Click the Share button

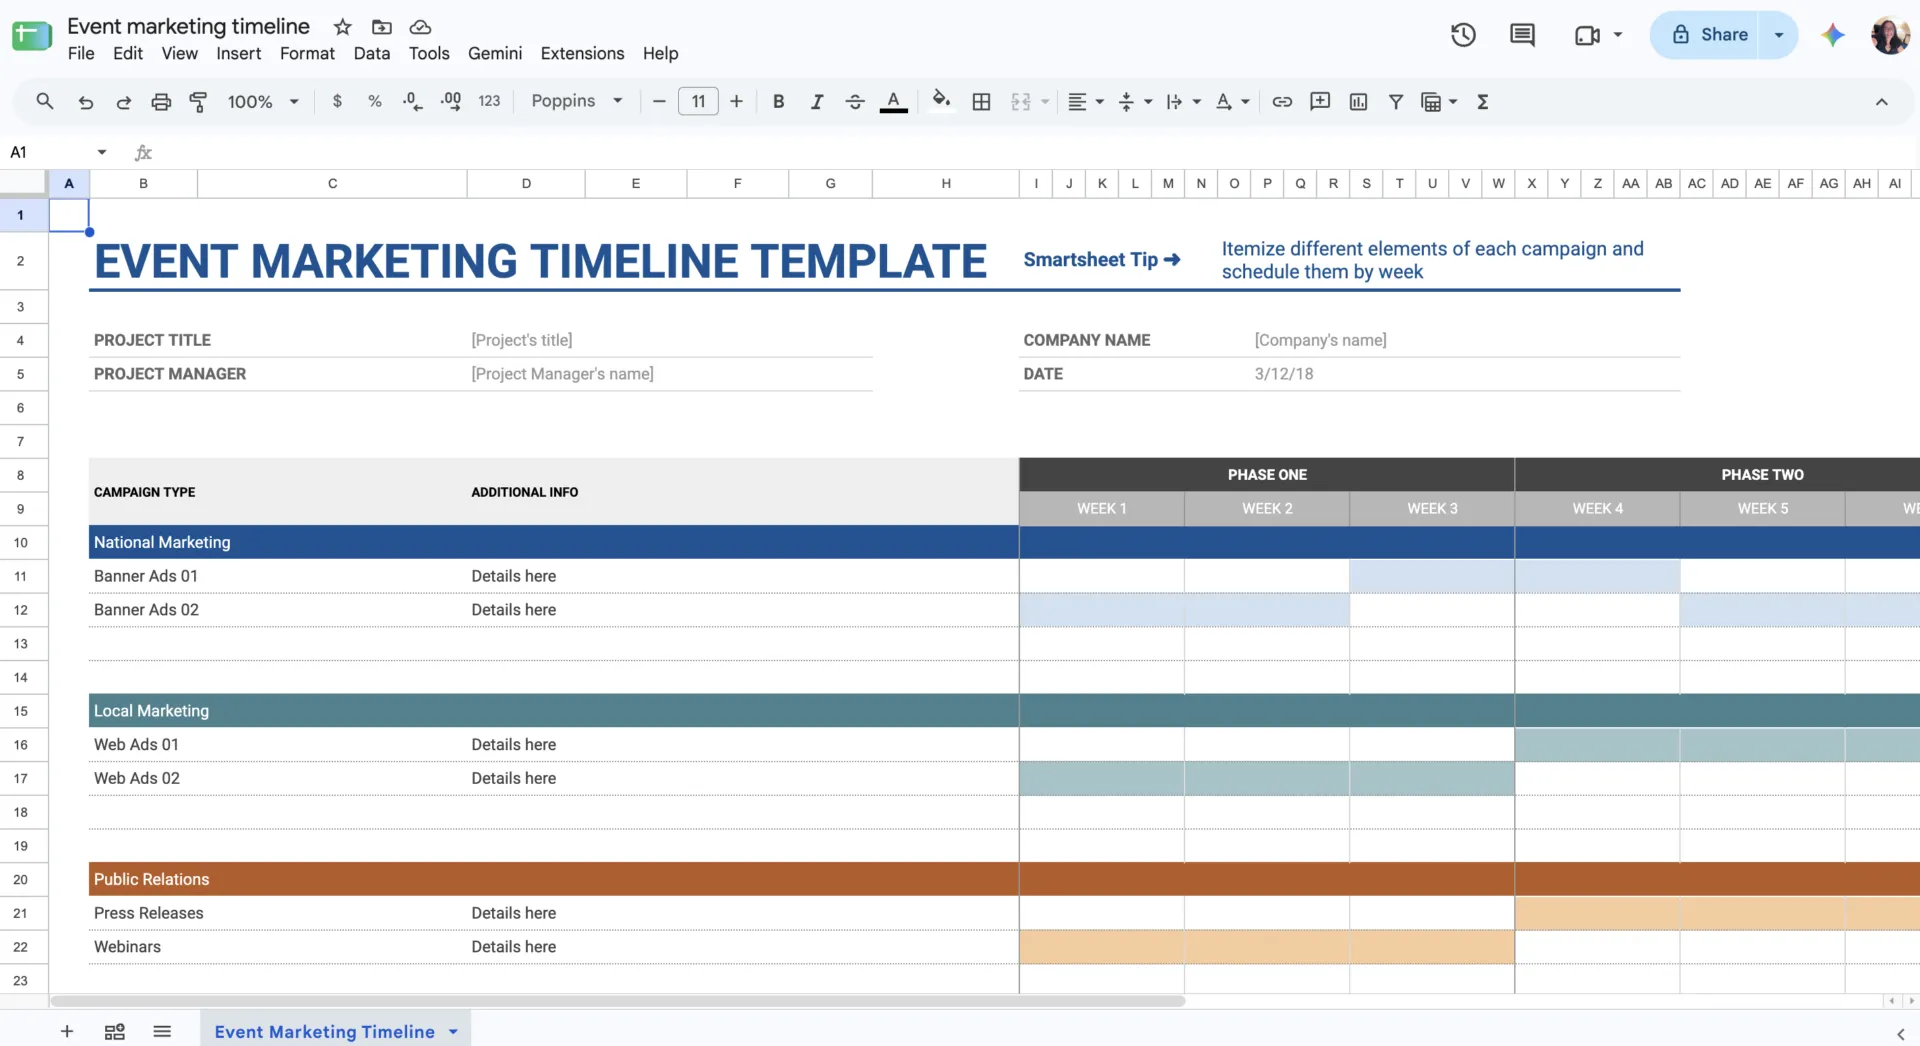click(x=1709, y=35)
